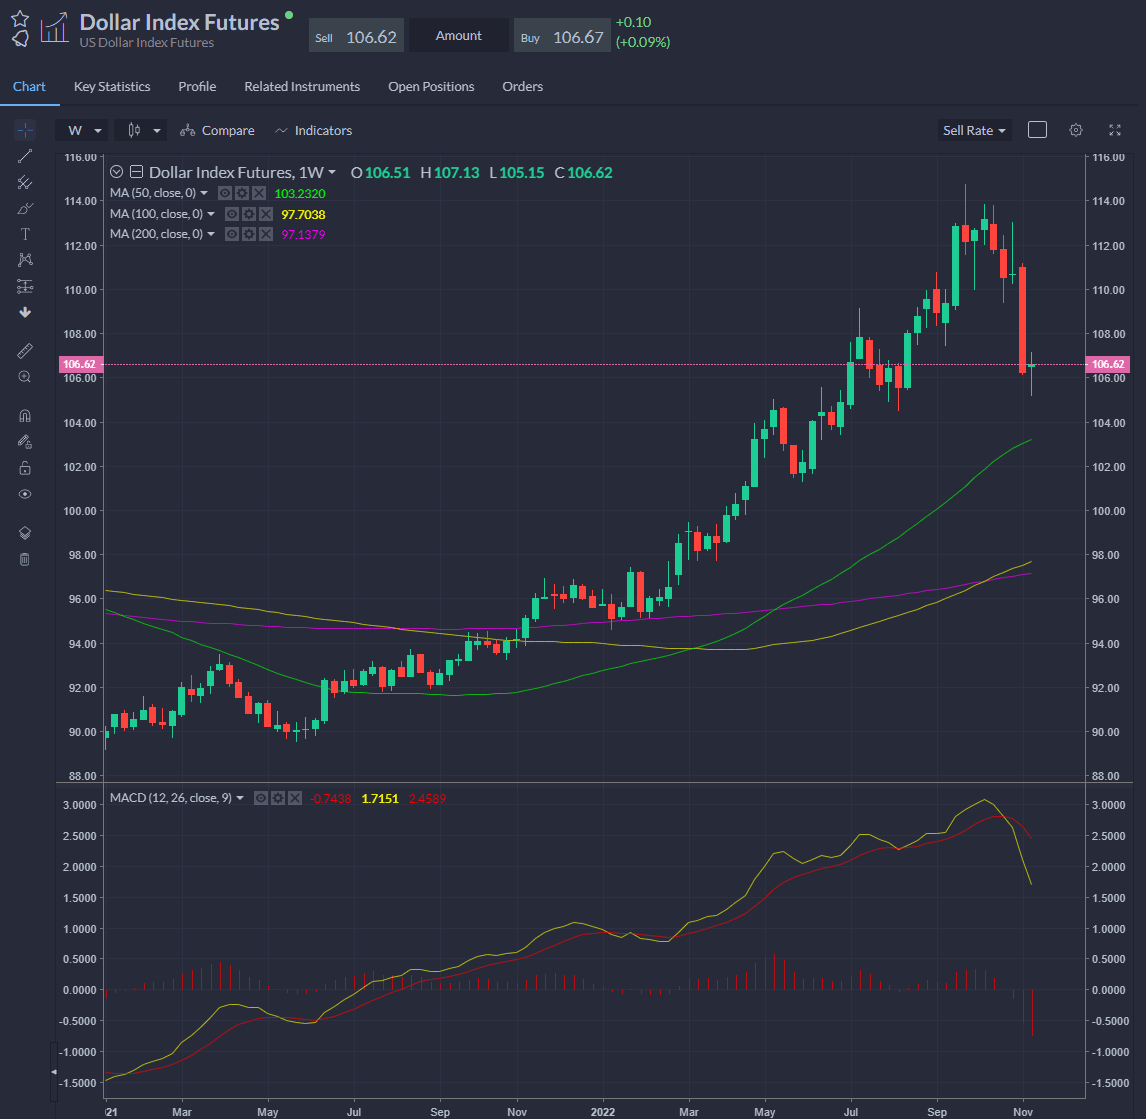1146x1119 pixels.
Task: Click the chart instrument icon in header
Action: tap(55, 28)
